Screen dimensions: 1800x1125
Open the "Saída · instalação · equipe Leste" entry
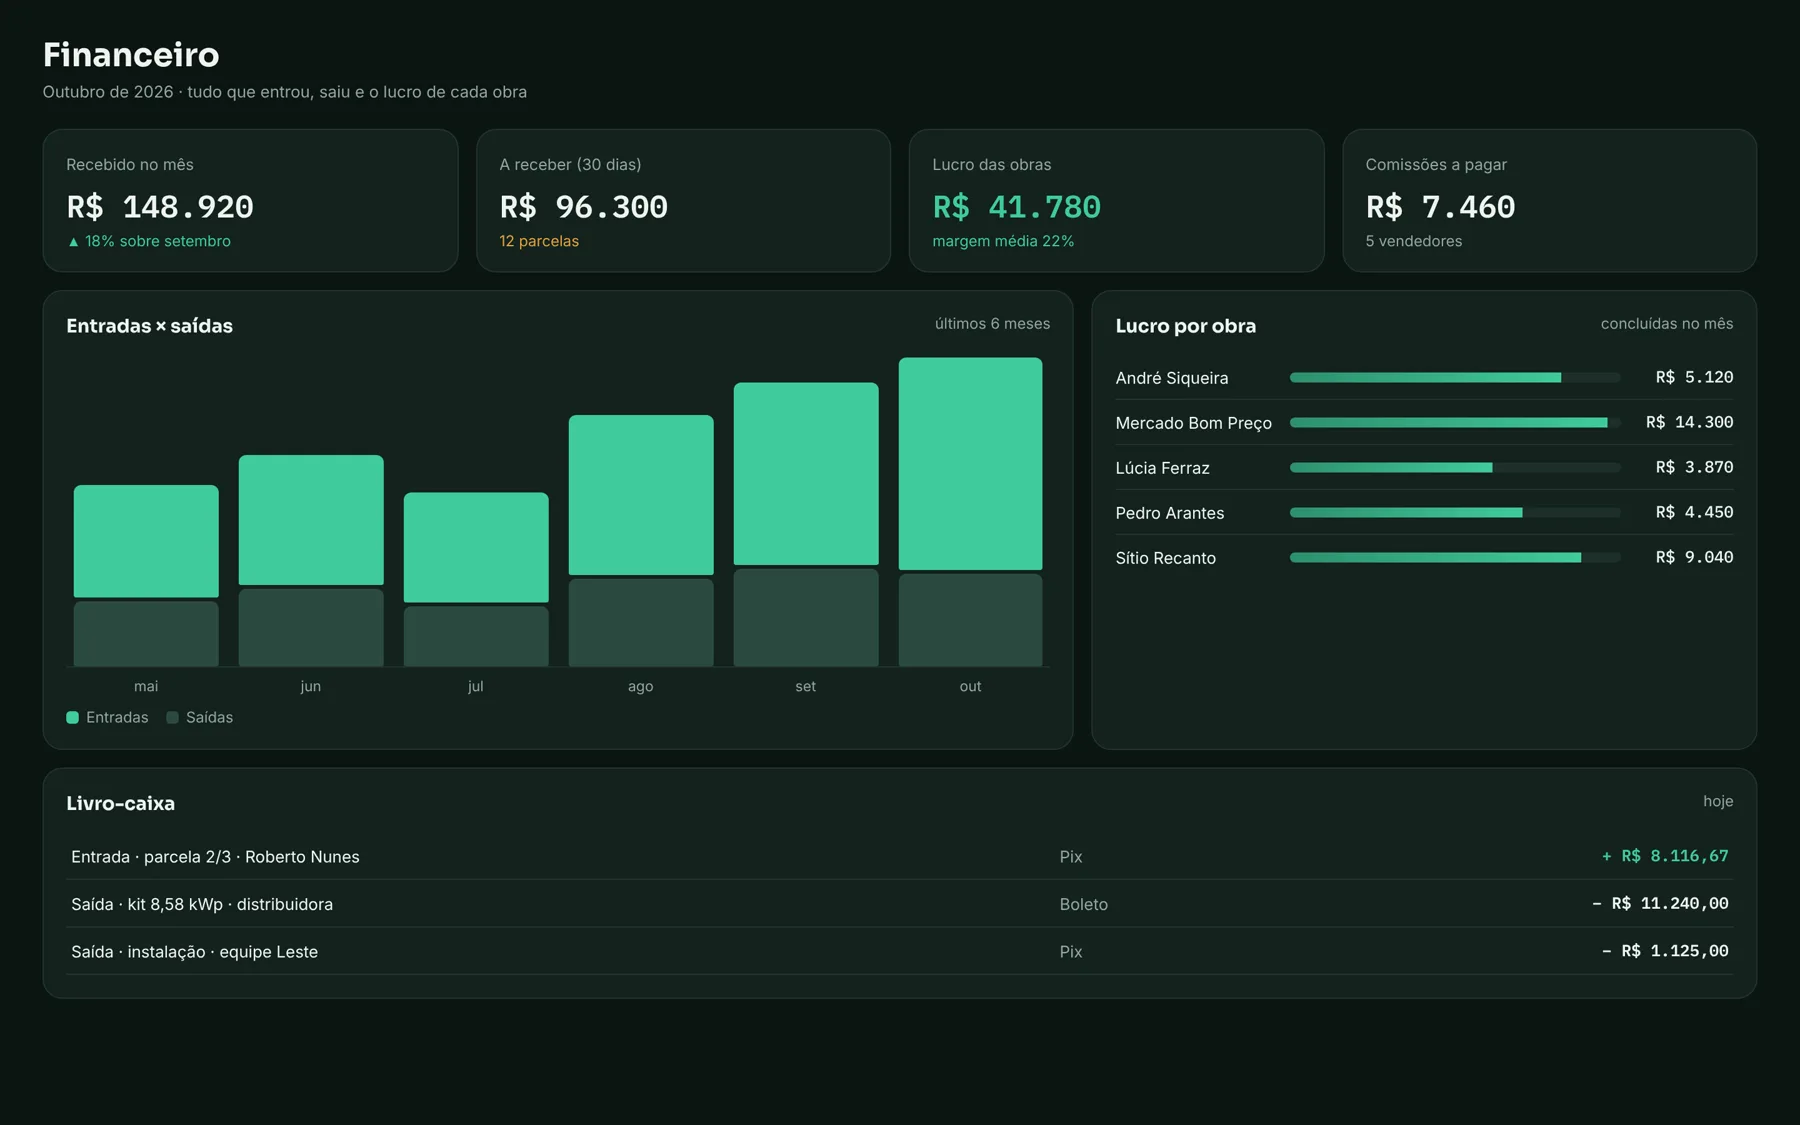tap(194, 952)
